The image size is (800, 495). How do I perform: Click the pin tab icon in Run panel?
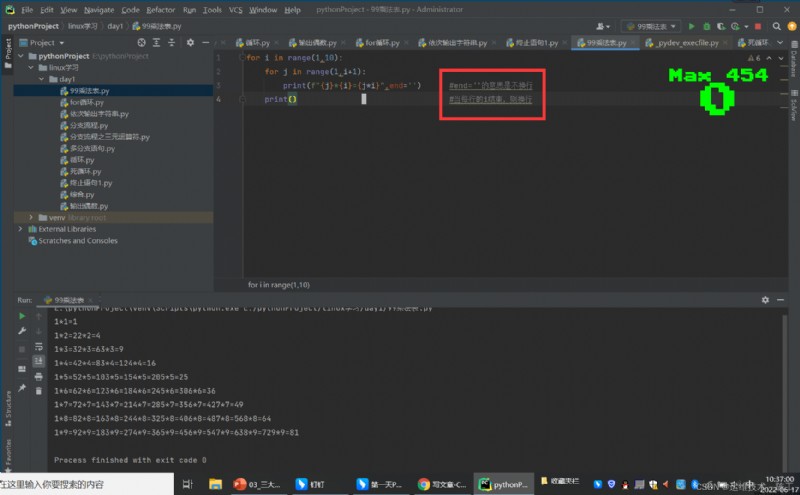click(x=21, y=388)
